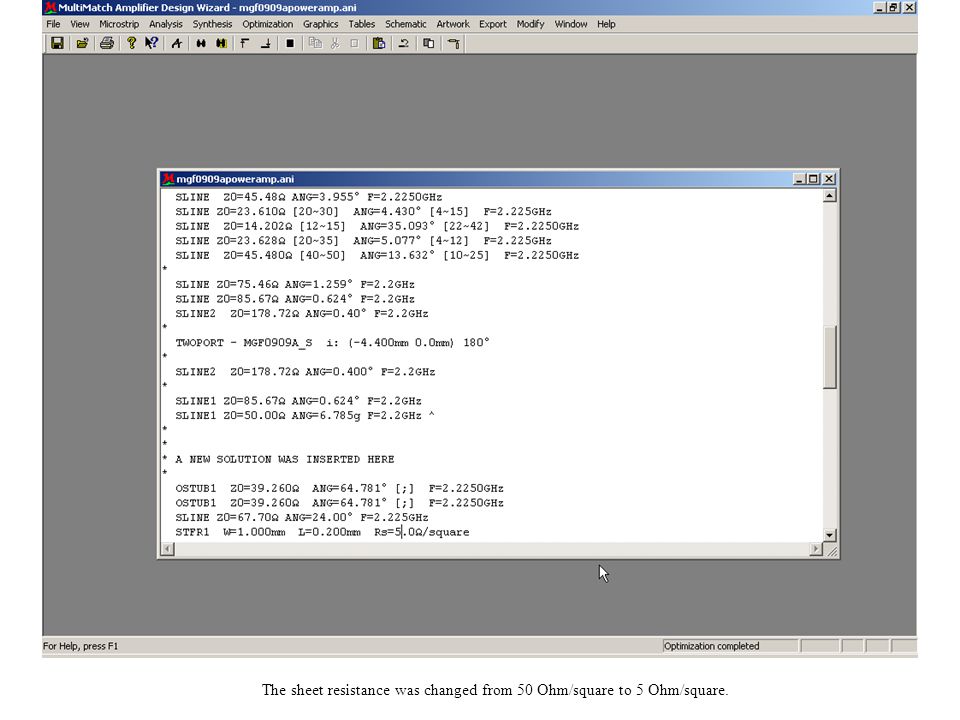Open the Help menu

[606, 24]
